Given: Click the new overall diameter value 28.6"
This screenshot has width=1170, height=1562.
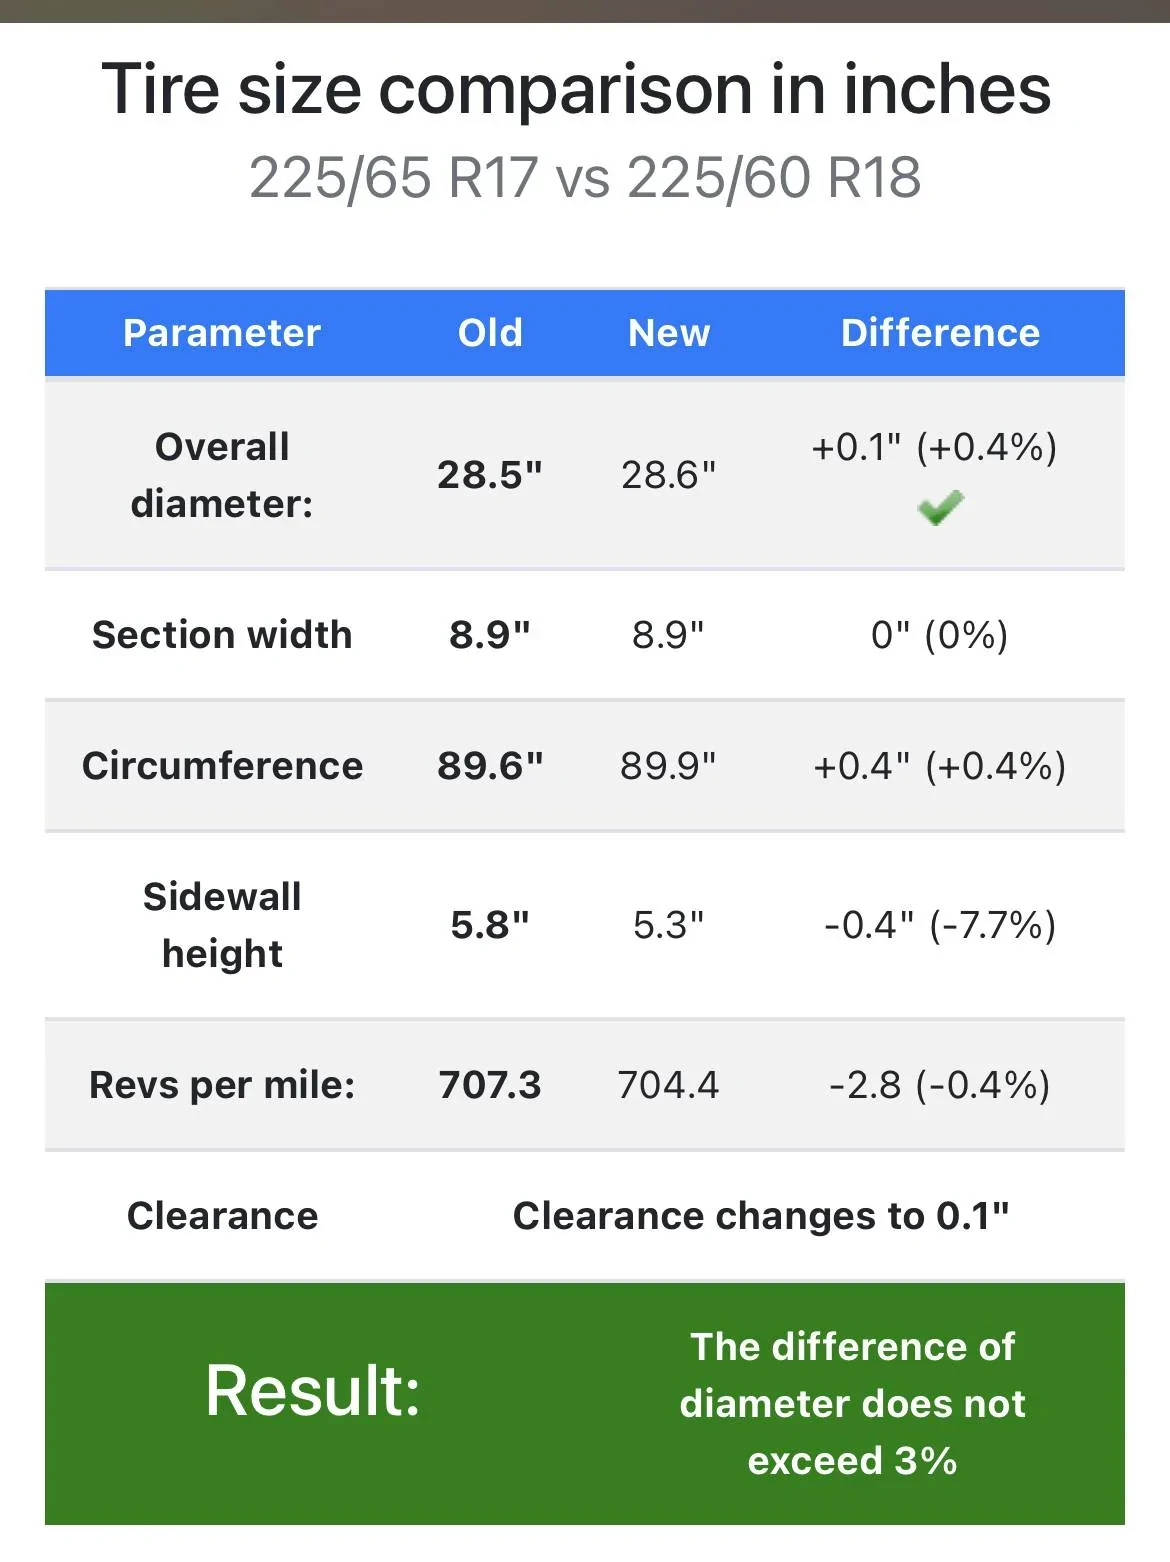Looking at the screenshot, I should [x=669, y=475].
